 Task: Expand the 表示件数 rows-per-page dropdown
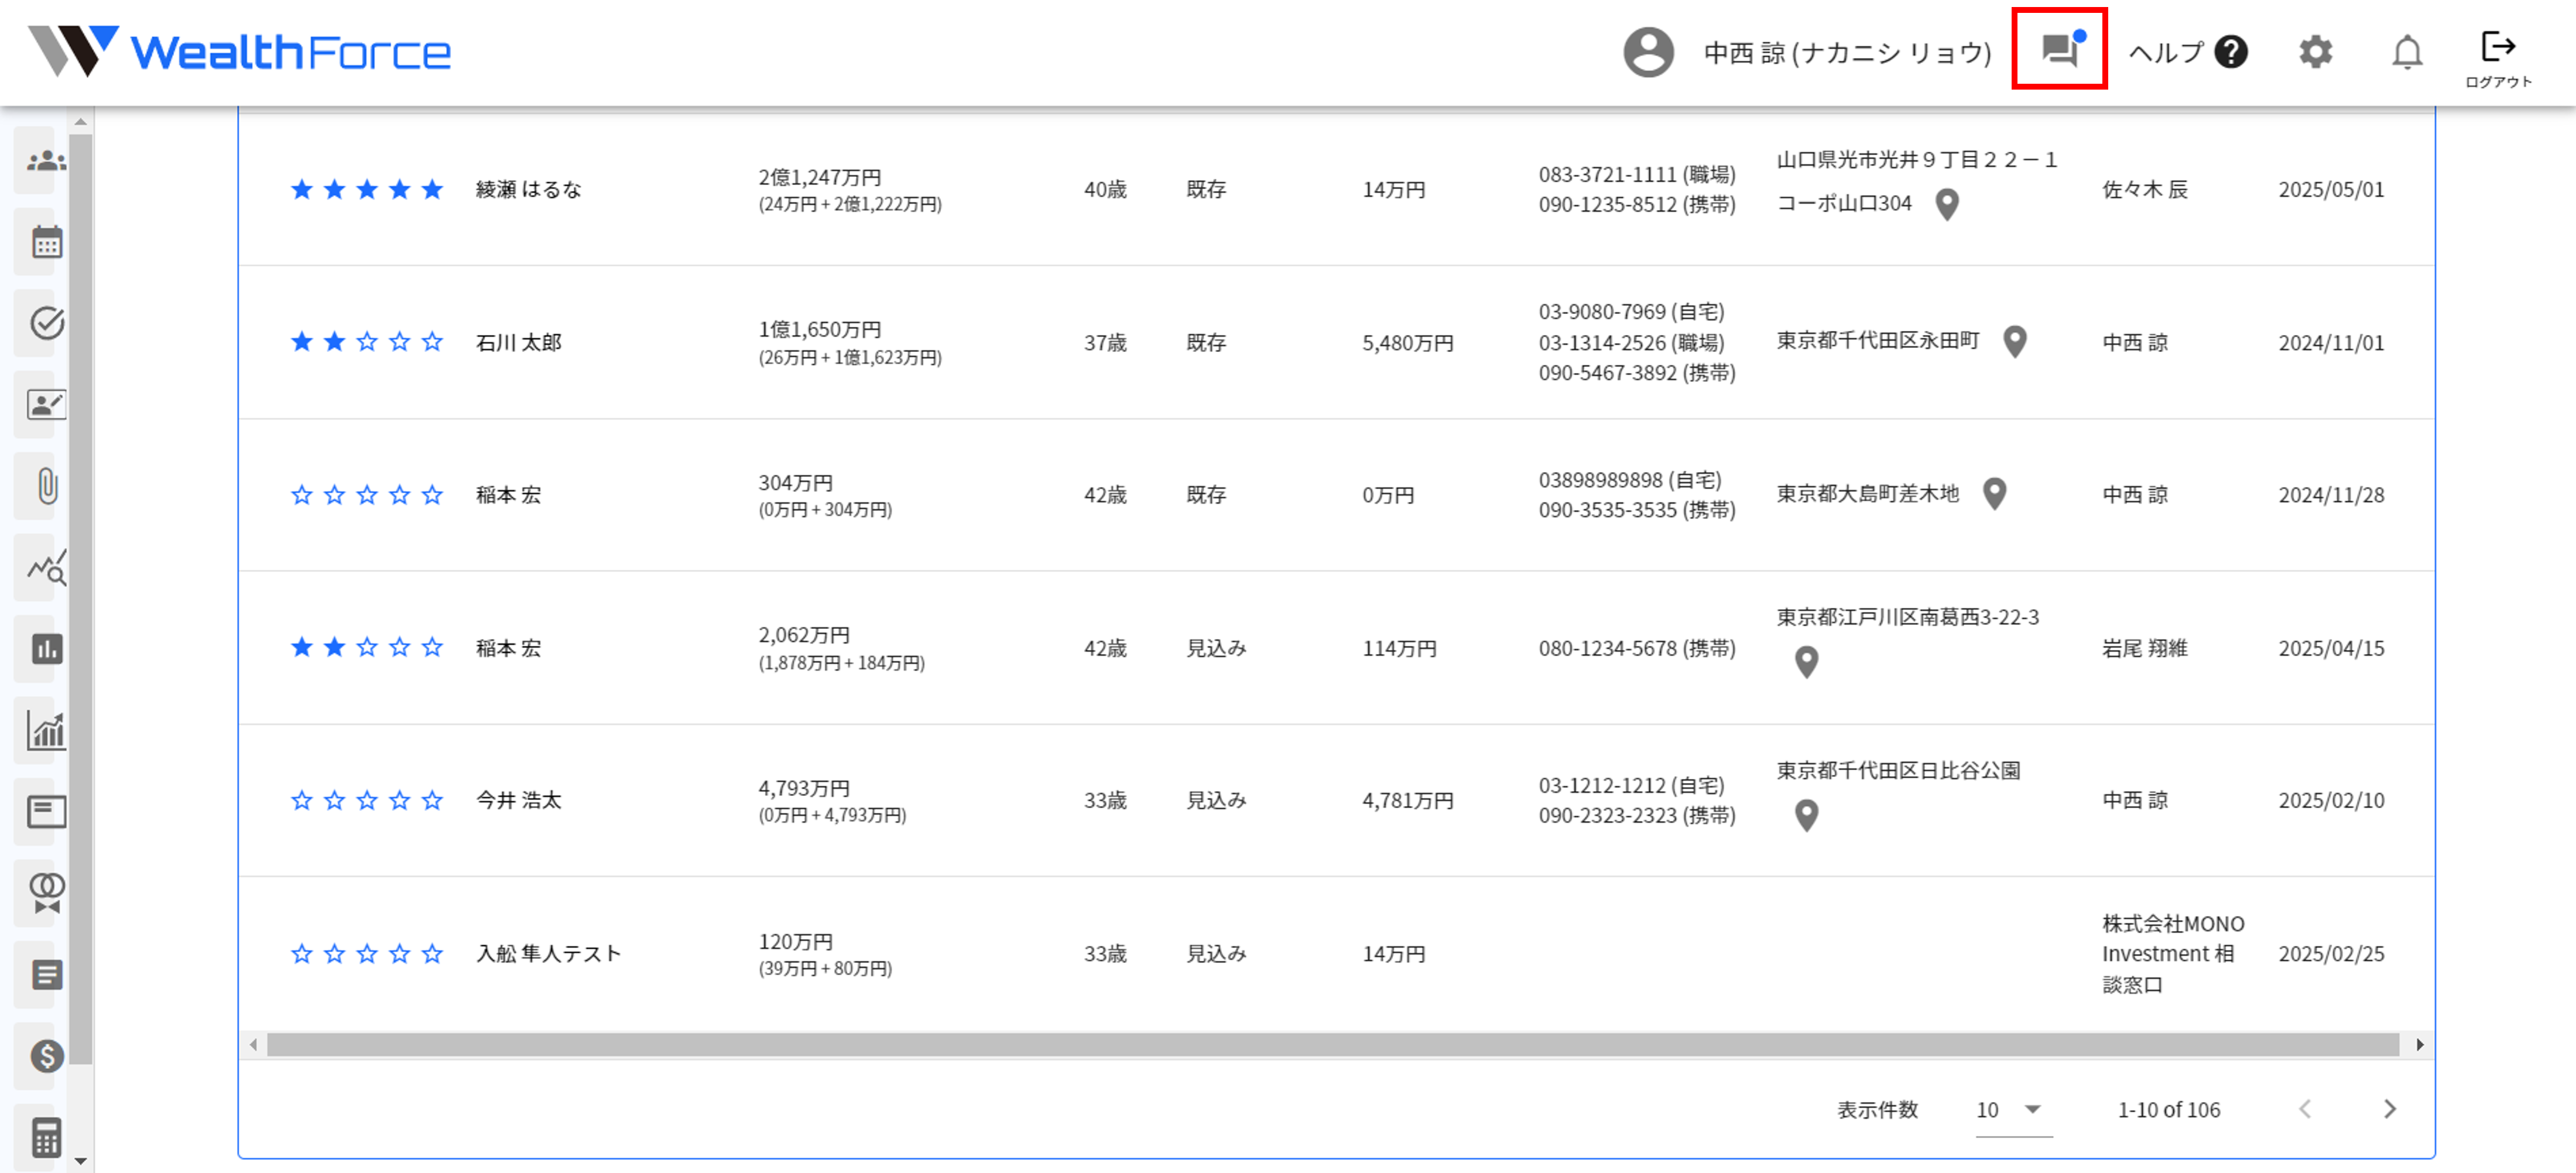tap(2013, 1110)
